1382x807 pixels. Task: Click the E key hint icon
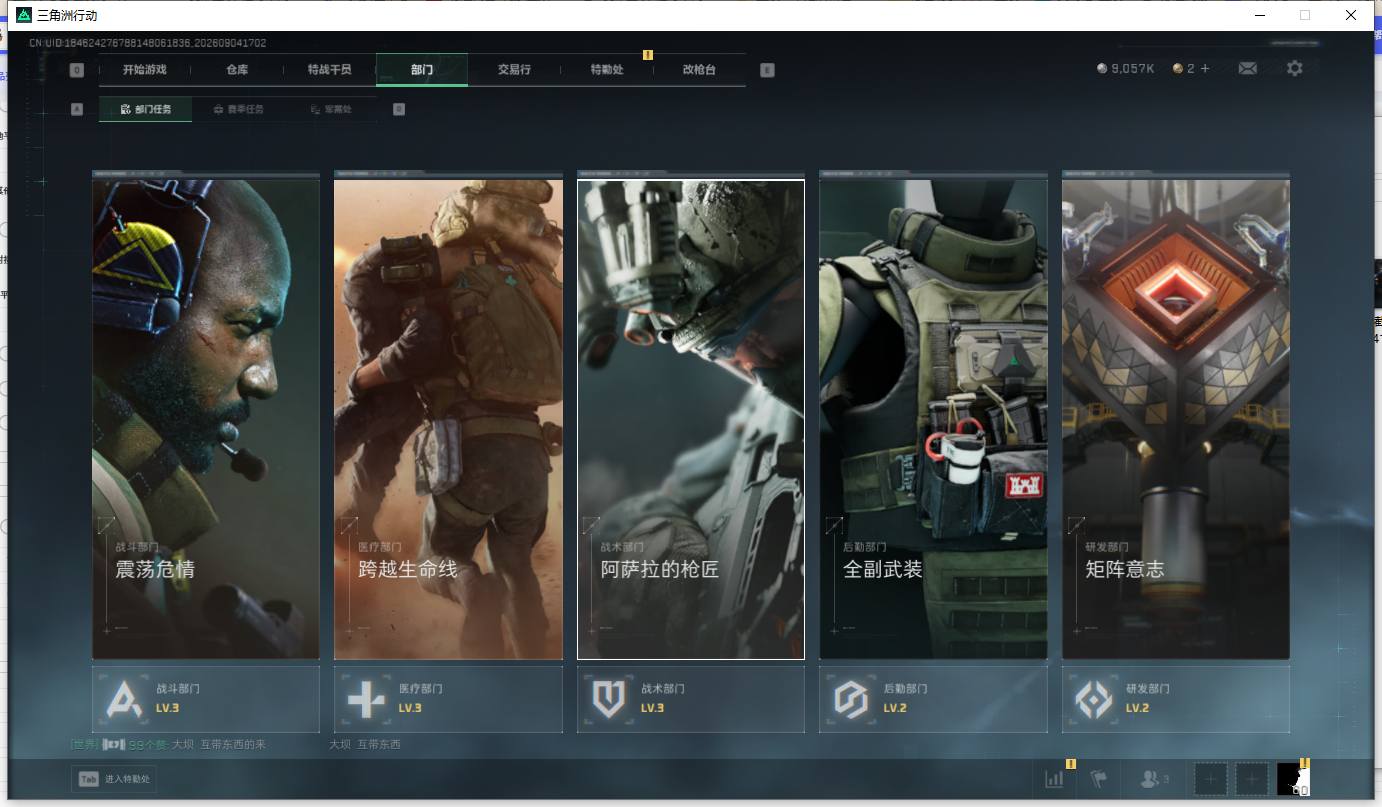point(767,70)
